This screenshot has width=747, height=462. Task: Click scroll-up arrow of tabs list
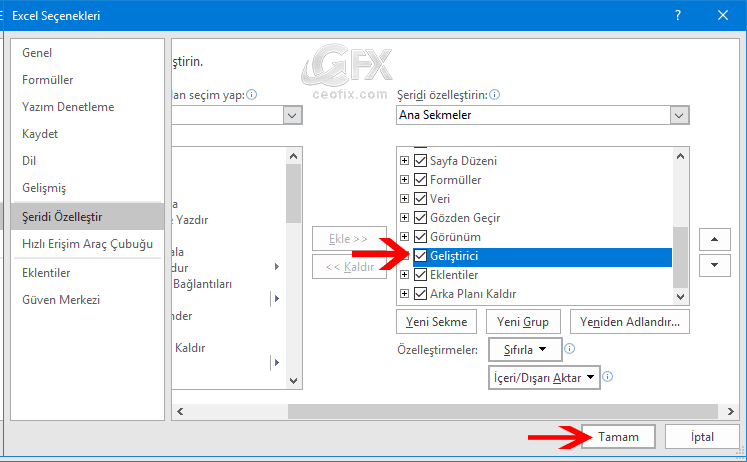[680, 156]
